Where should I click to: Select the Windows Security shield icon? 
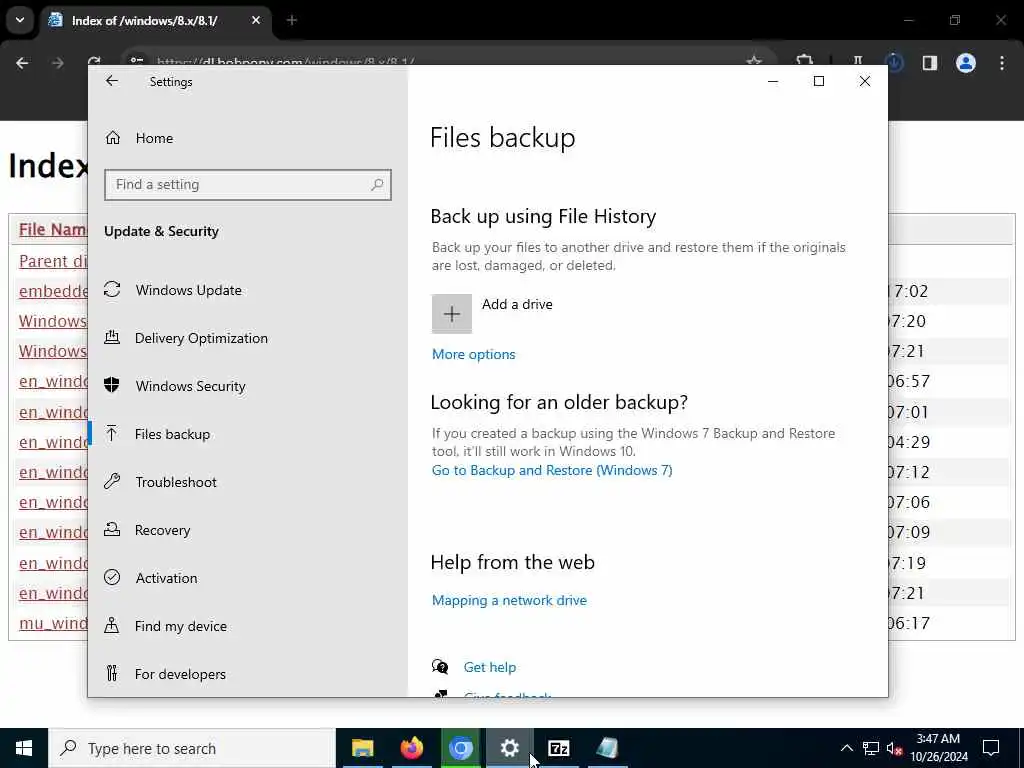pyautogui.click(x=112, y=385)
